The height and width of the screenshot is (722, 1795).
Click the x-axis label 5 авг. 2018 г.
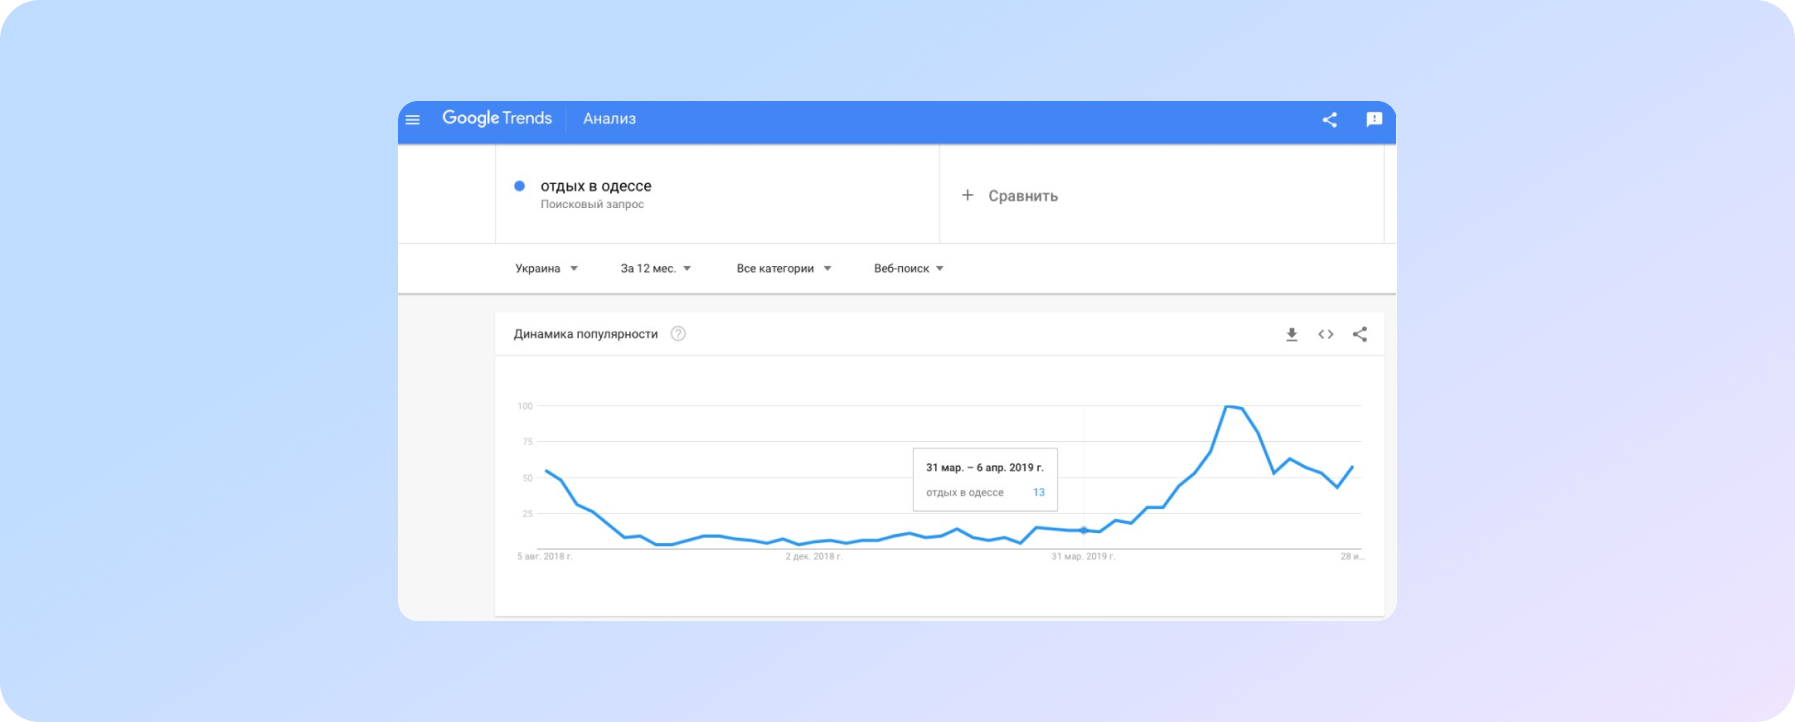[545, 556]
